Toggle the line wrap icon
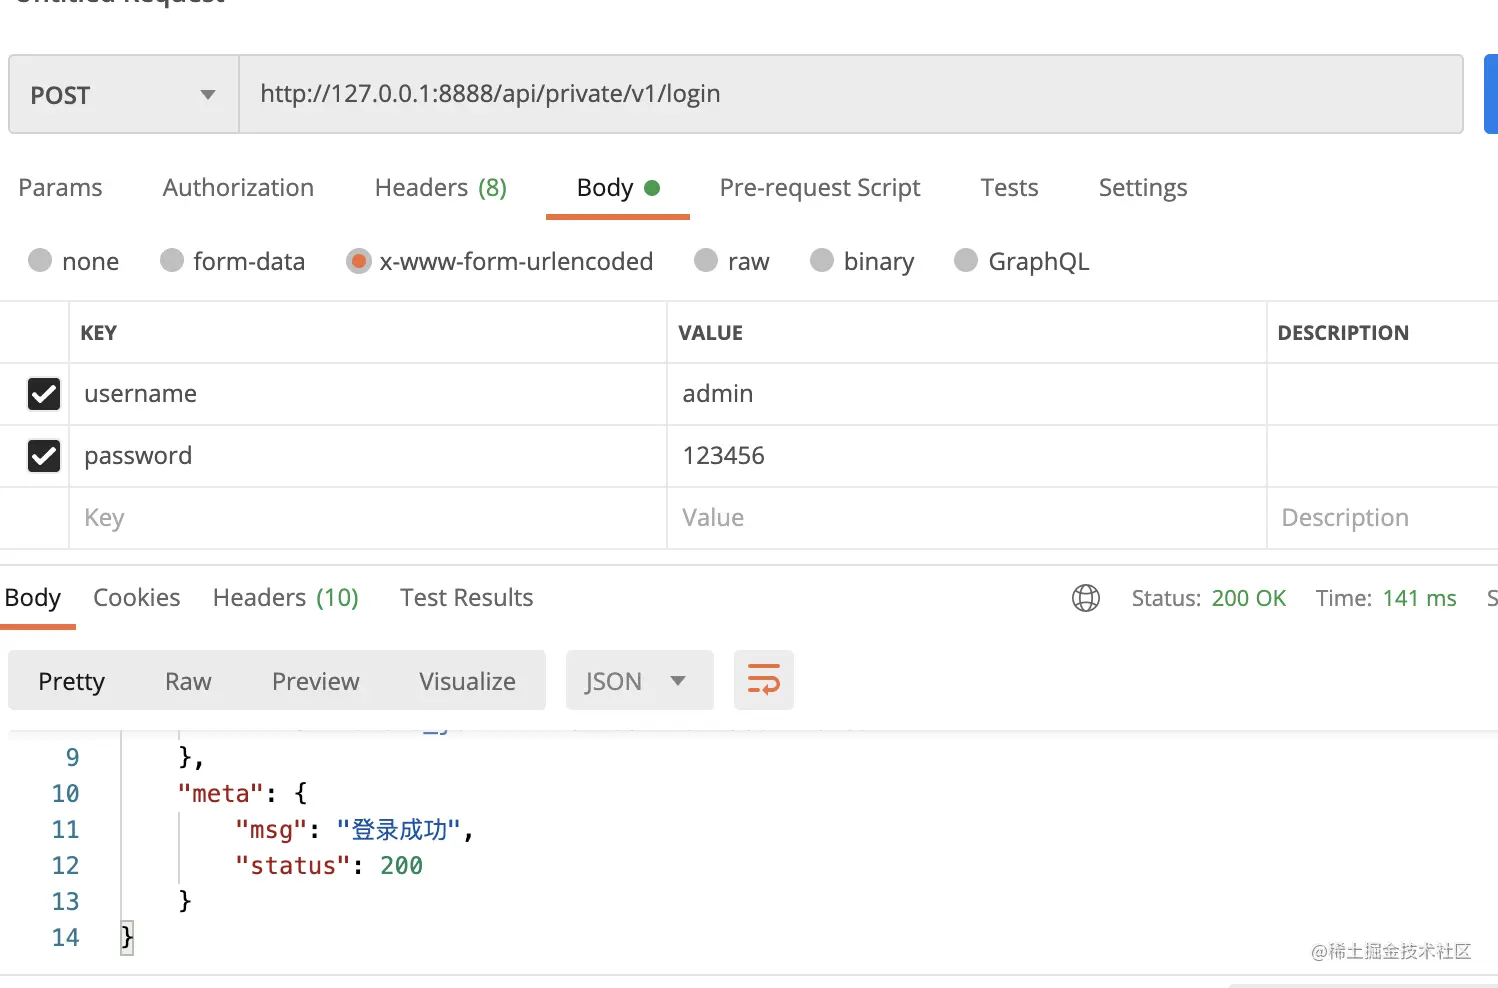Image resolution: width=1498 pixels, height=988 pixels. (764, 681)
